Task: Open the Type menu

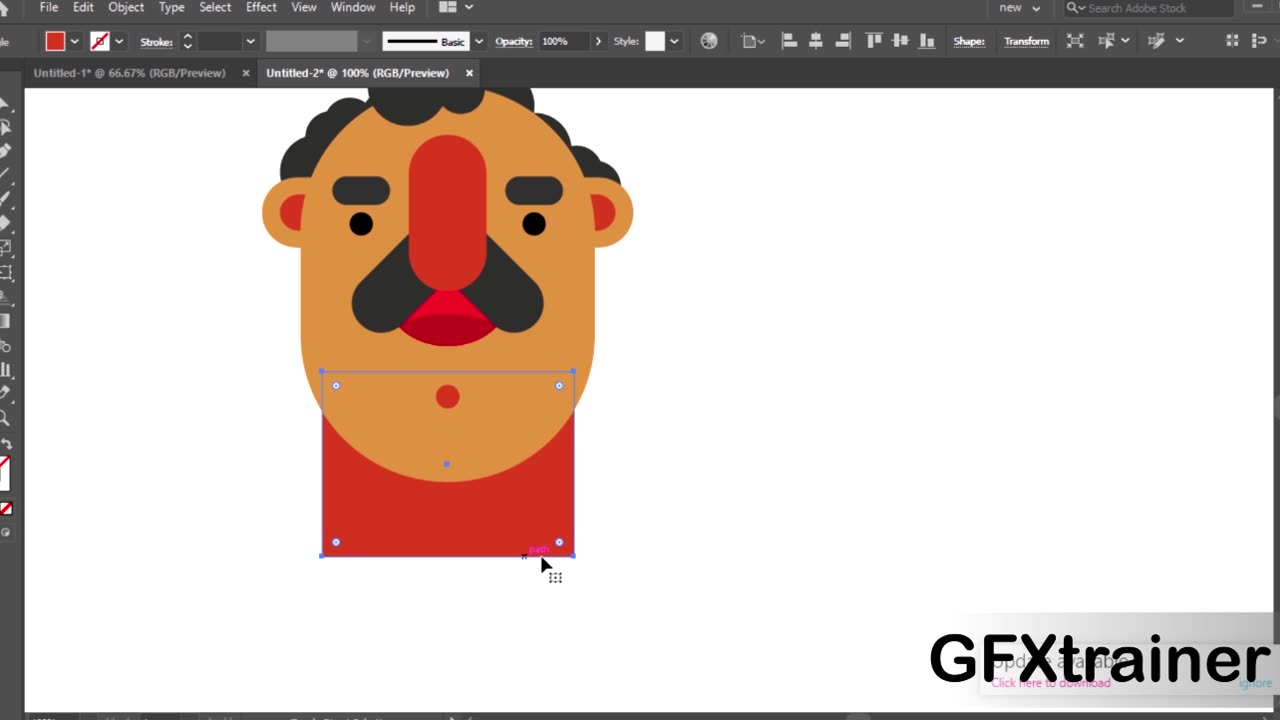Action: [x=172, y=7]
